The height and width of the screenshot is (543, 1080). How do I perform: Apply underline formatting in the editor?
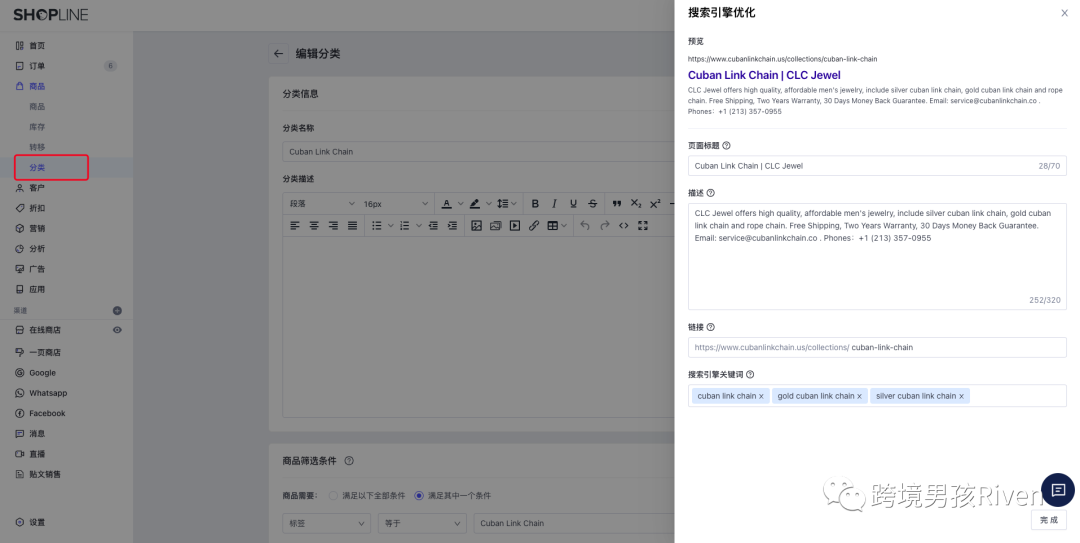click(573, 204)
